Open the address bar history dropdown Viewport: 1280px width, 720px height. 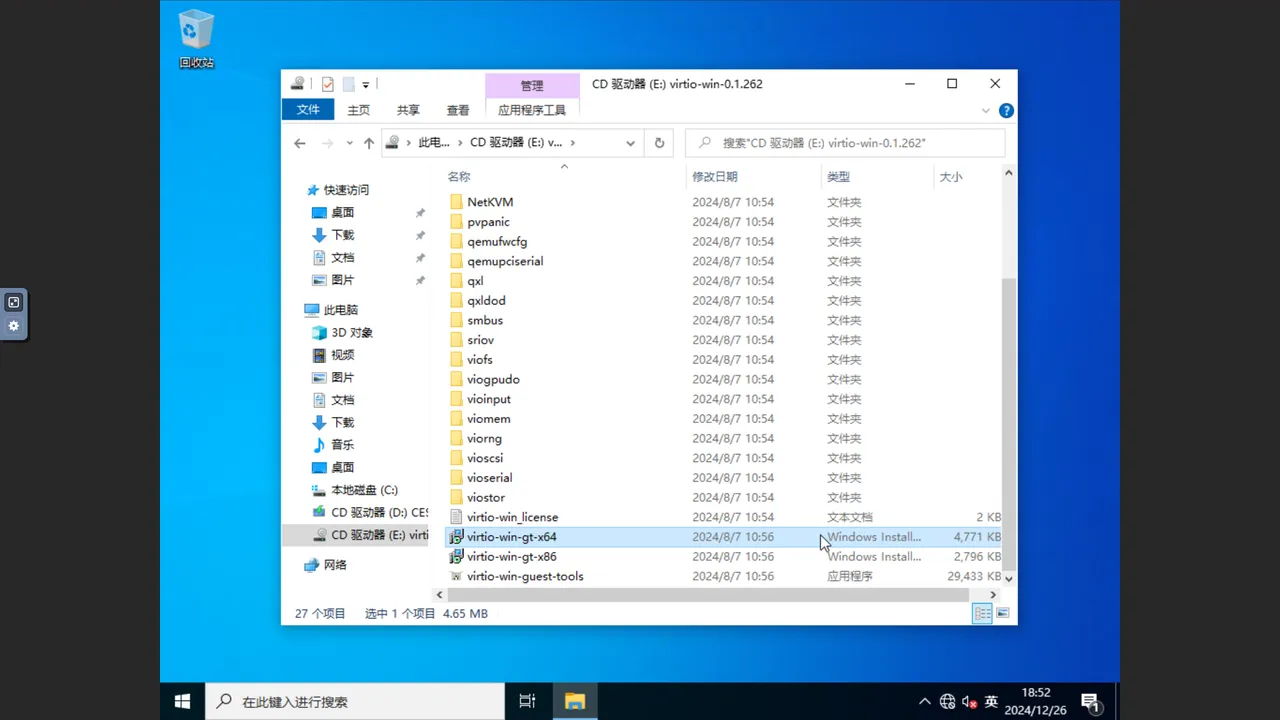pos(630,143)
